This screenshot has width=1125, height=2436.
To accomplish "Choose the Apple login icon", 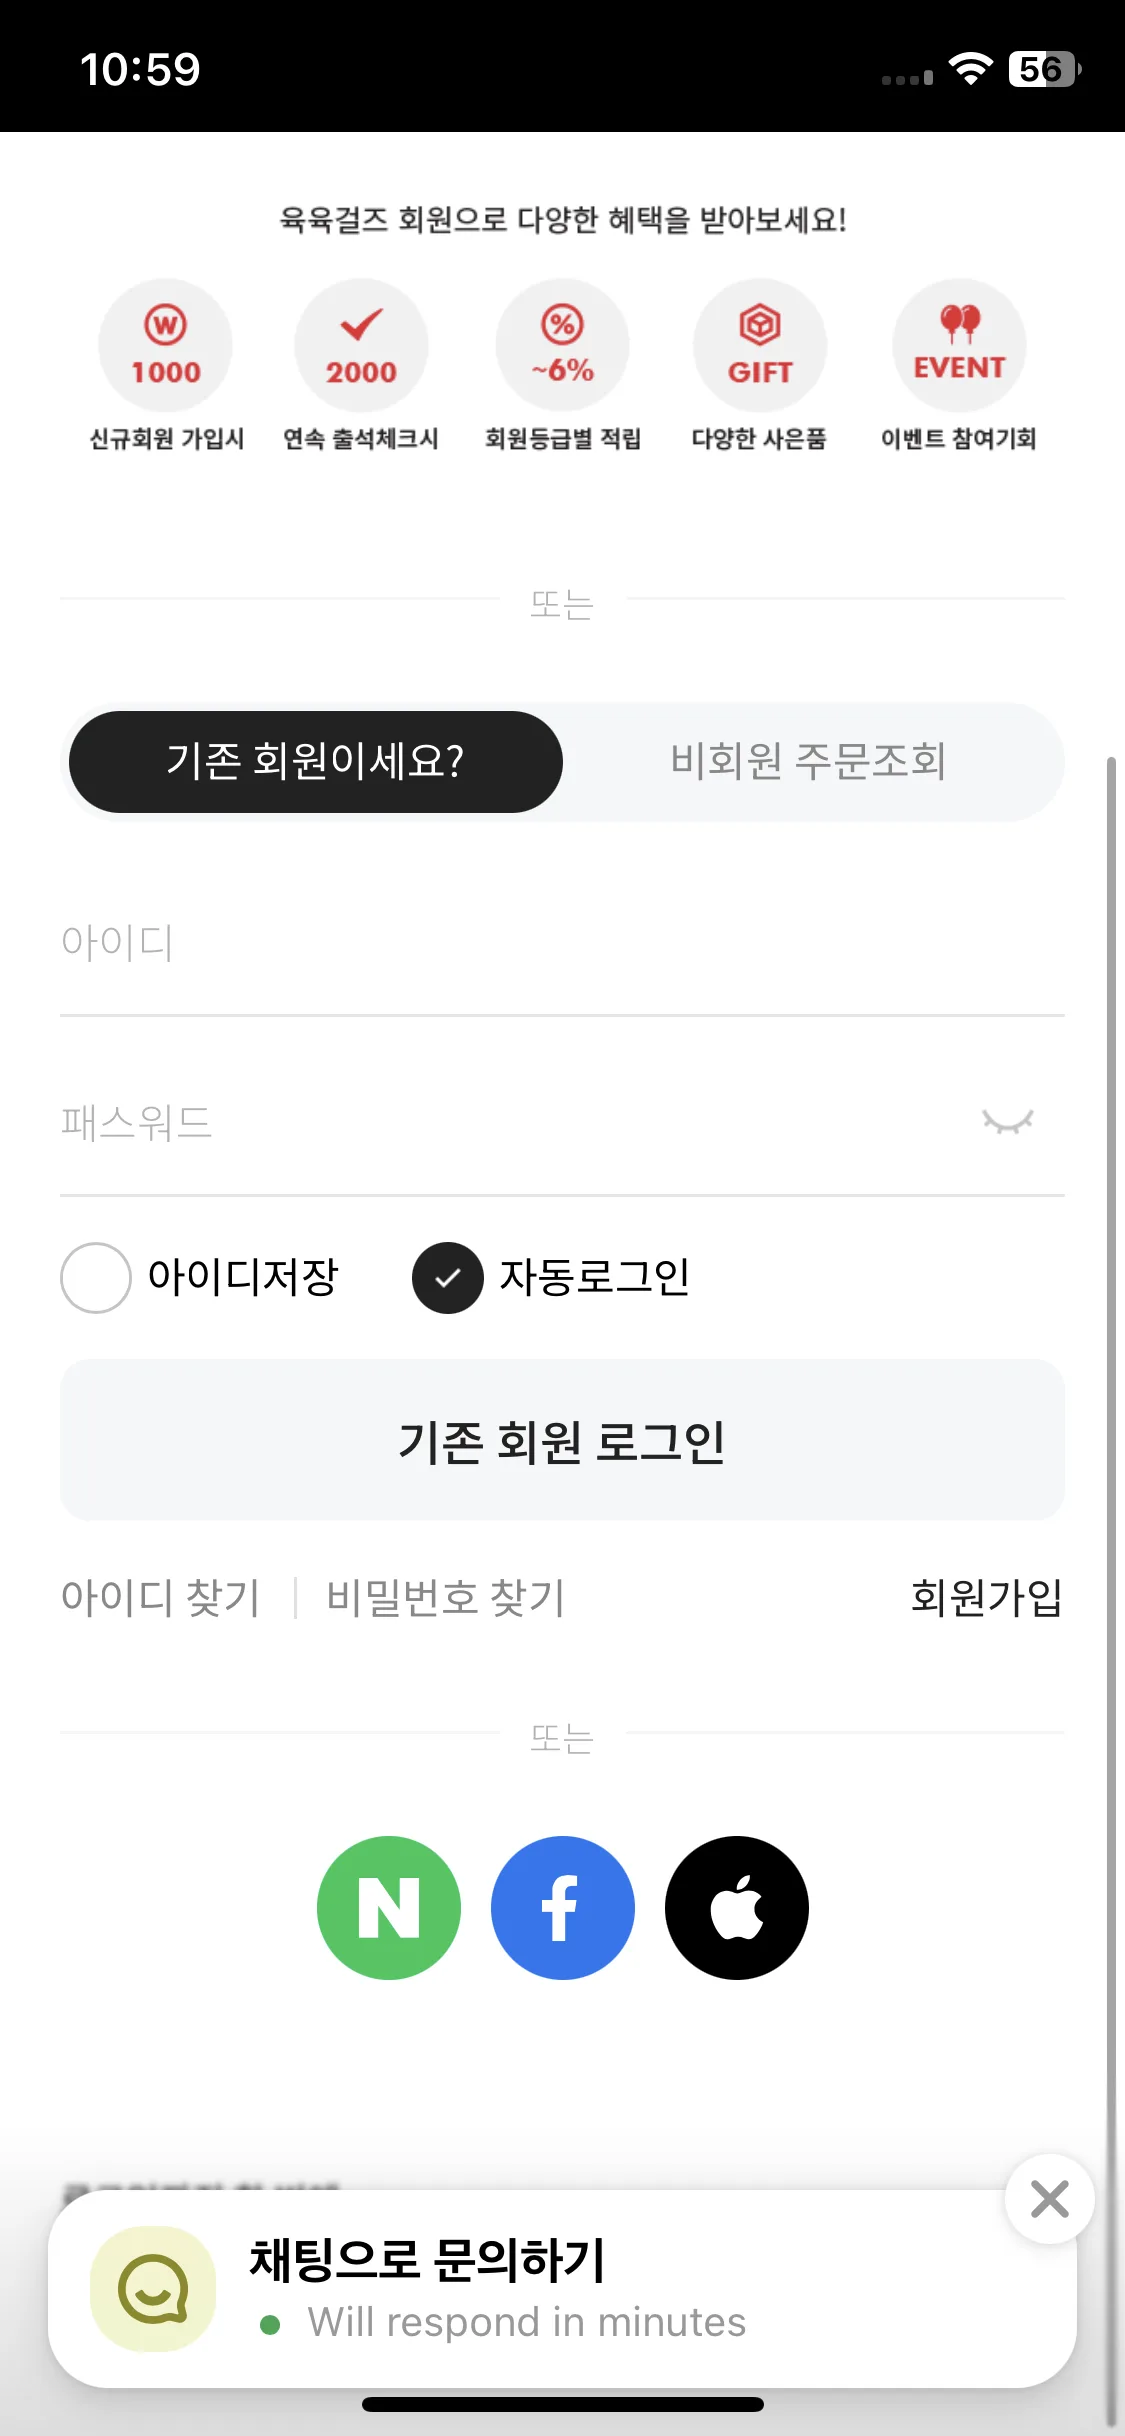I will click(736, 1907).
